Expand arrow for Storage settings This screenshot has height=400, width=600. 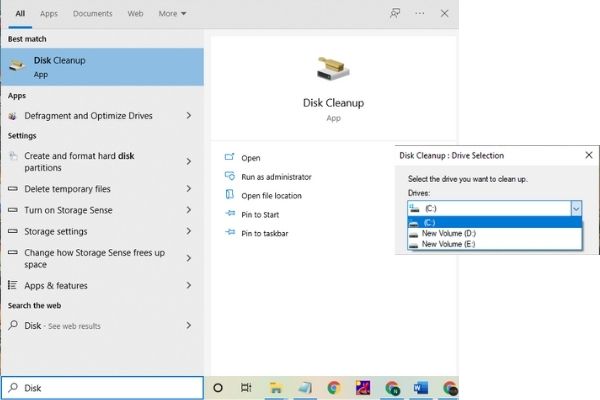click(189, 232)
